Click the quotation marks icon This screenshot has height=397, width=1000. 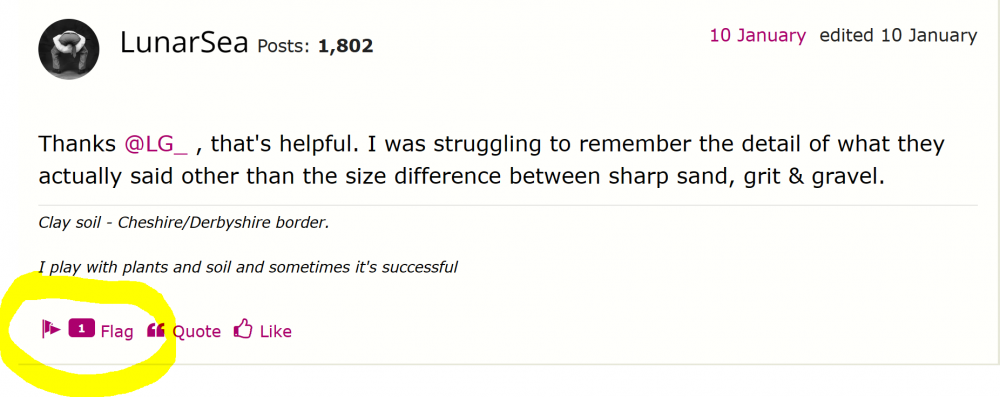[x=156, y=330]
